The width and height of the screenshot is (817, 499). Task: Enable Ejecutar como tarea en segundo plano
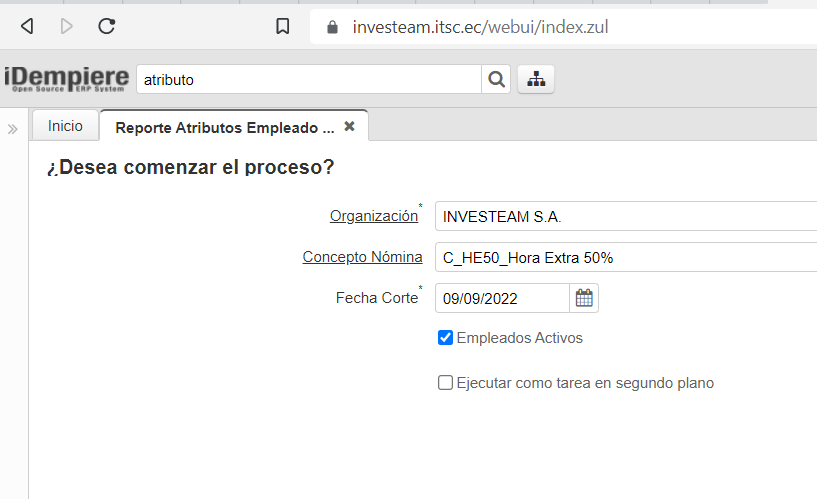(x=446, y=383)
